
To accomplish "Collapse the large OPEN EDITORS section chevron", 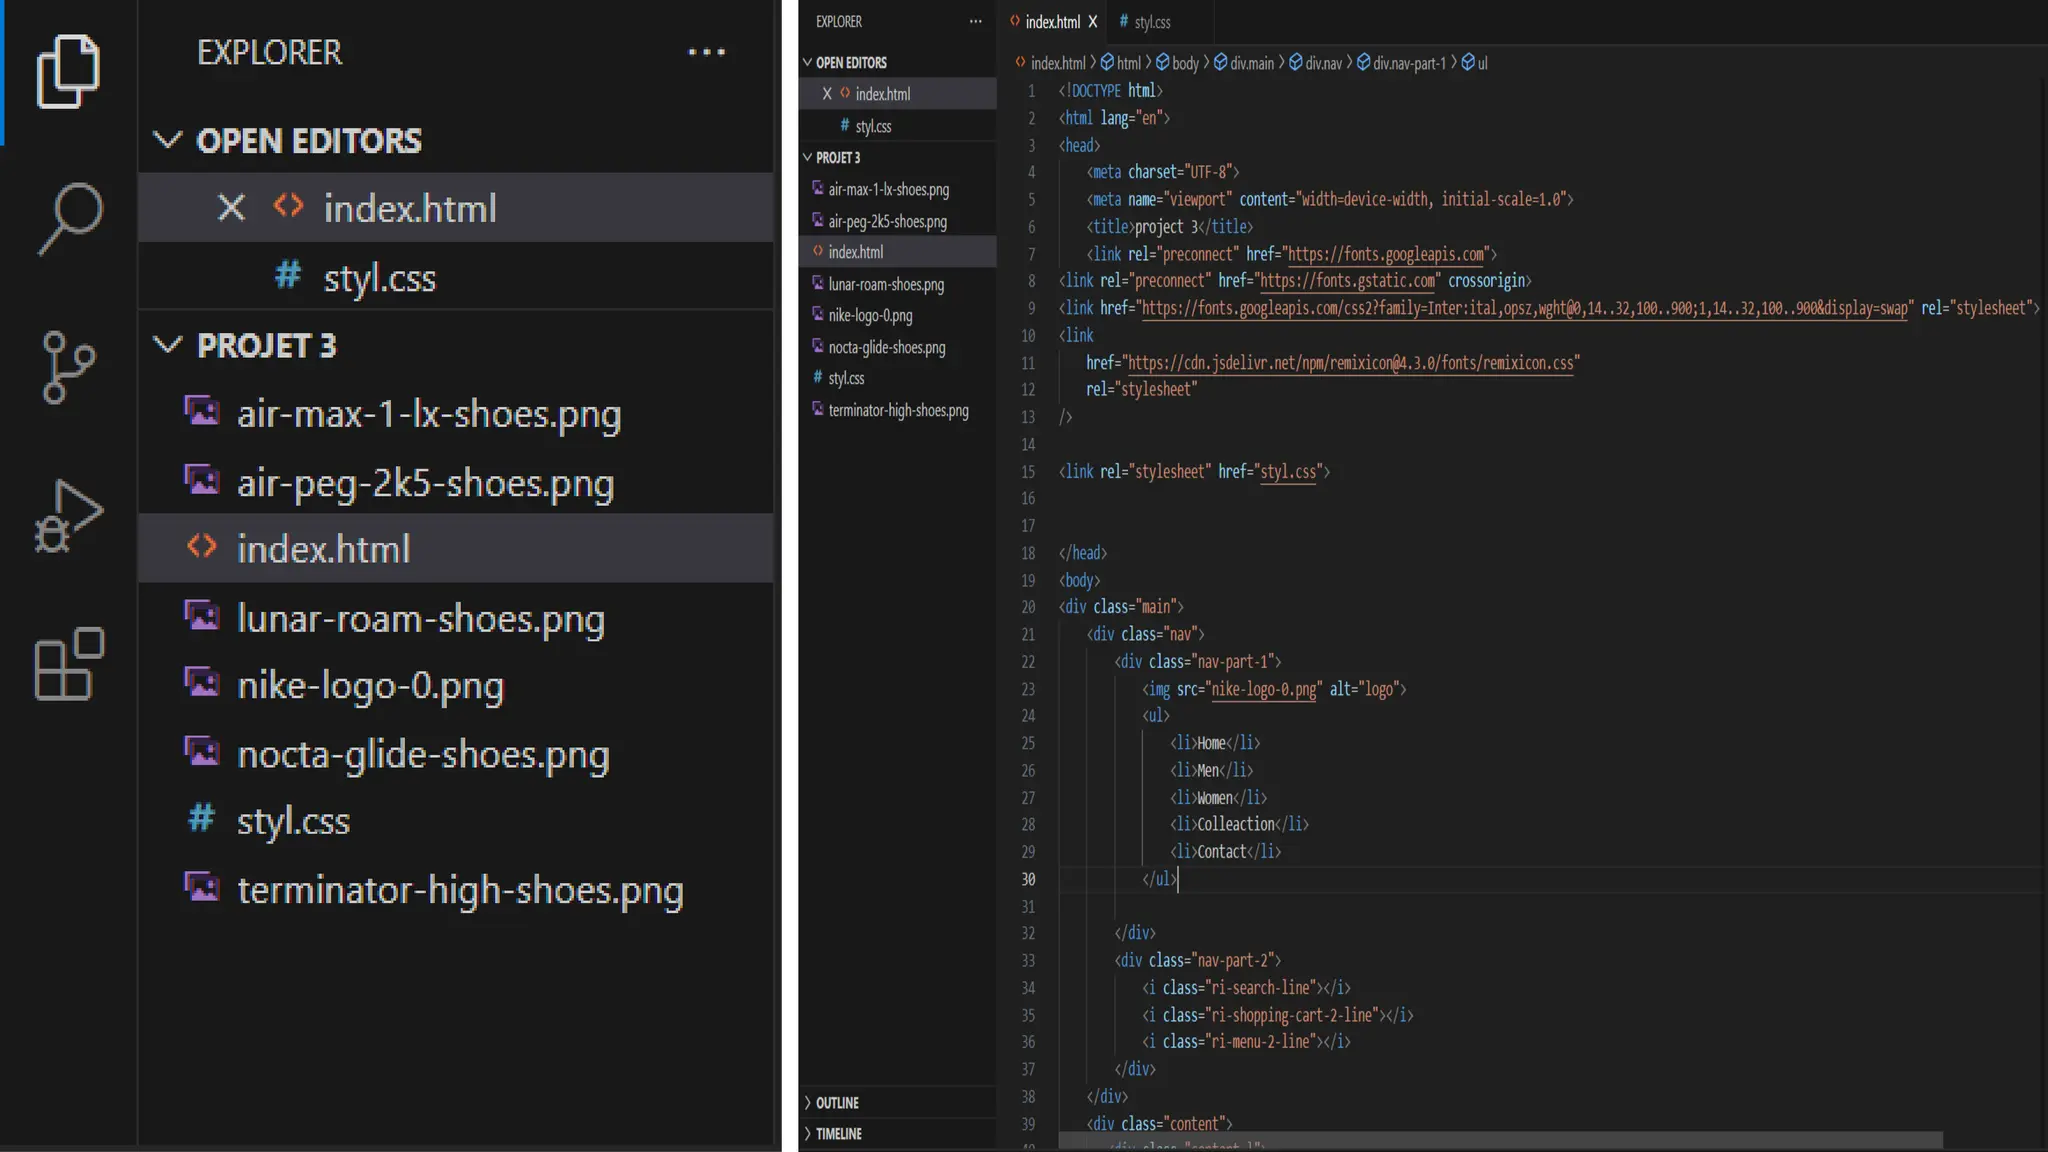I will click(167, 140).
